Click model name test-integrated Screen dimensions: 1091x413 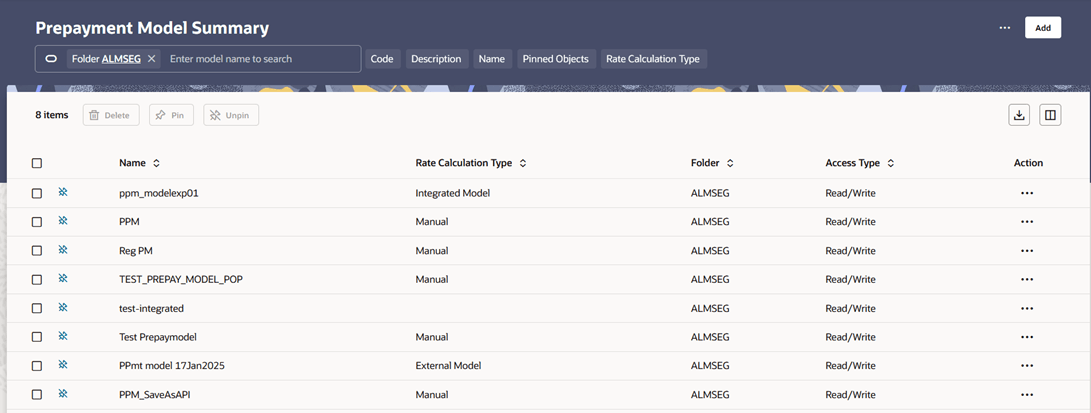[x=151, y=308]
